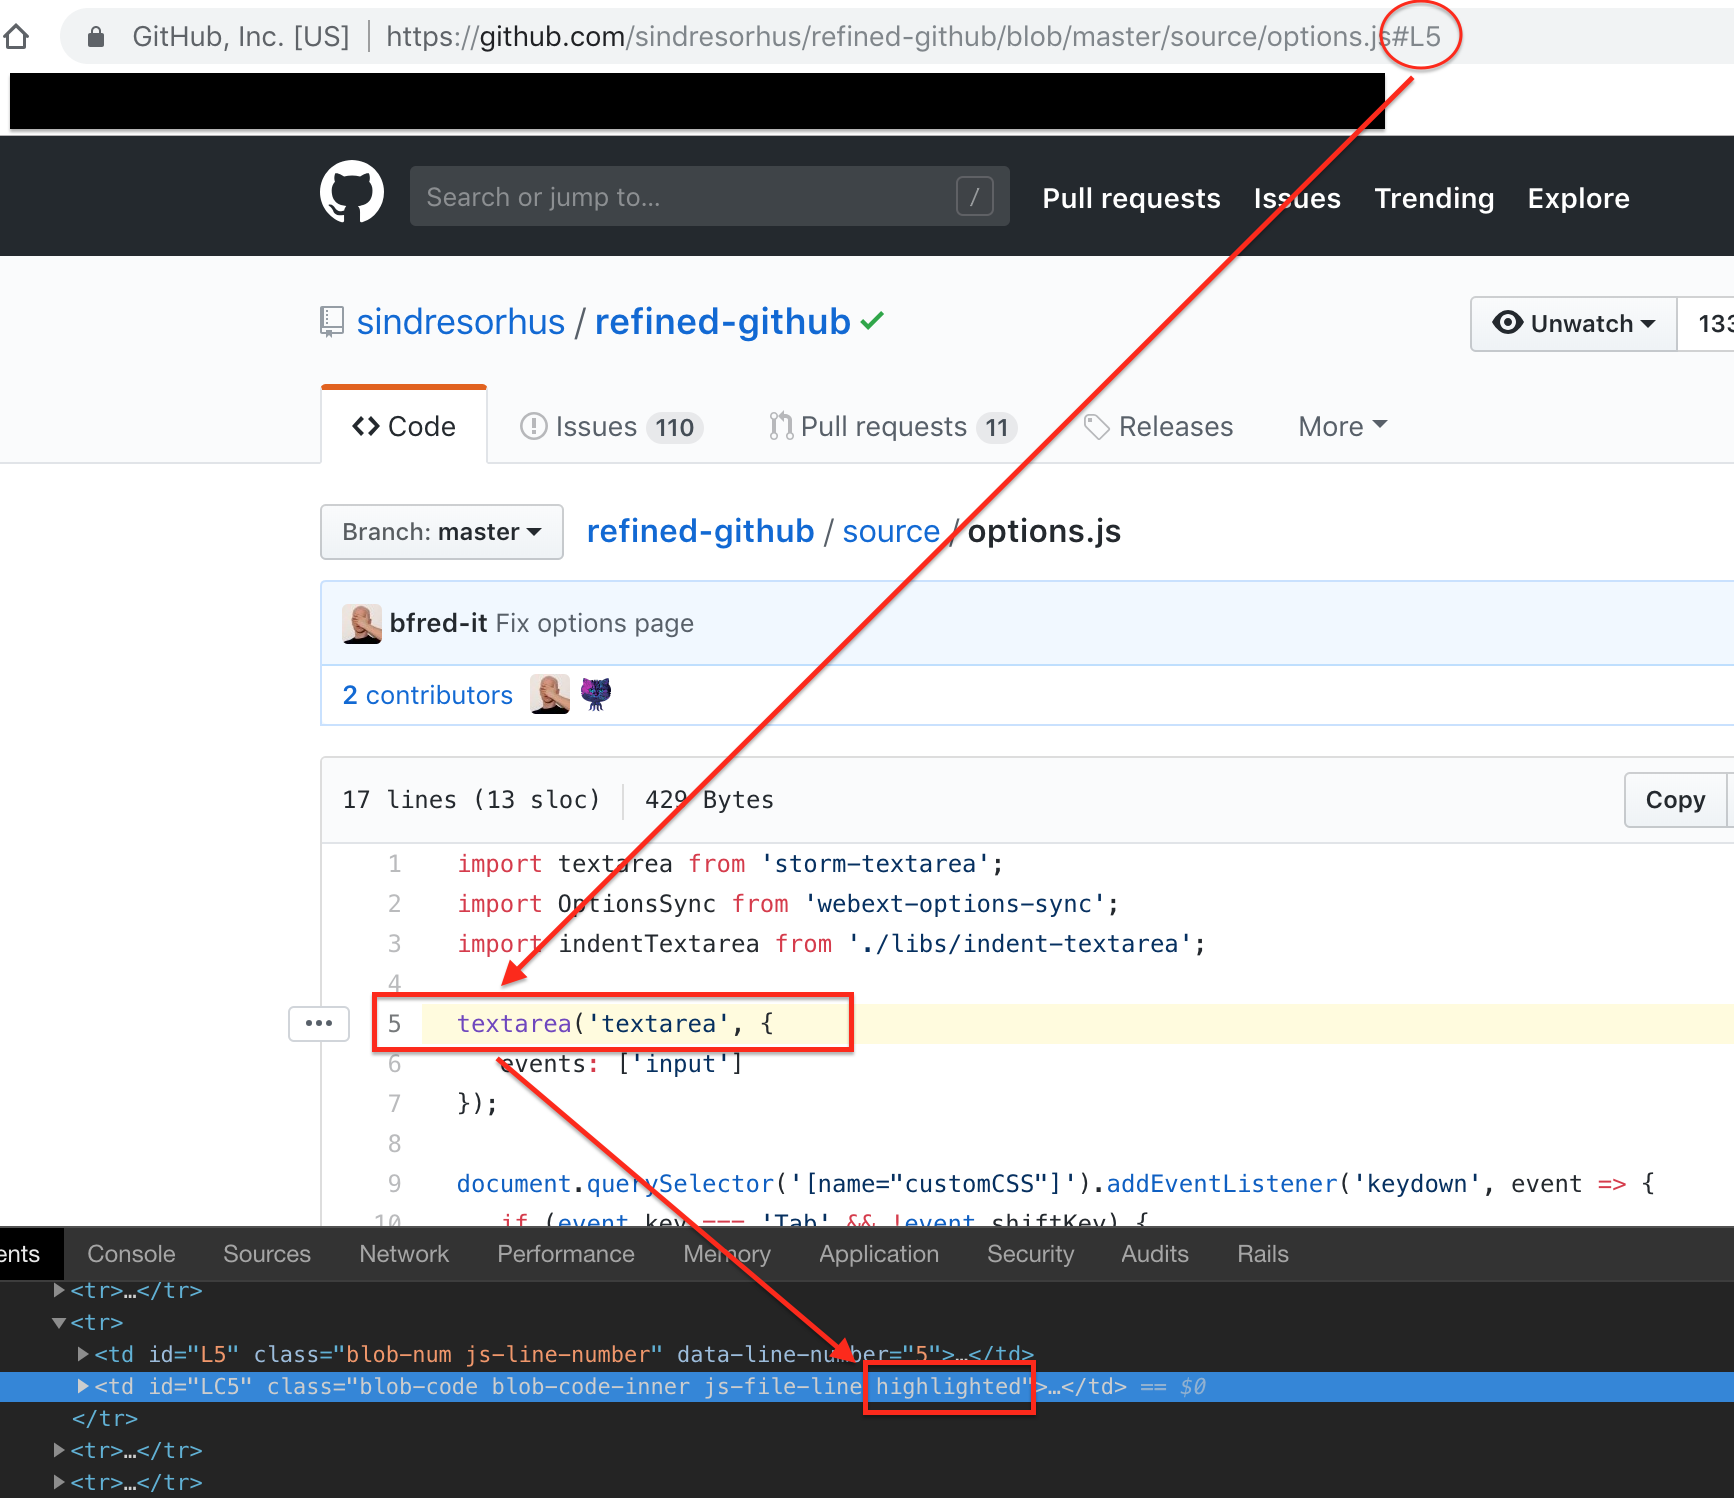Open the Console tab in DevTools

click(x=131, y=1254)
